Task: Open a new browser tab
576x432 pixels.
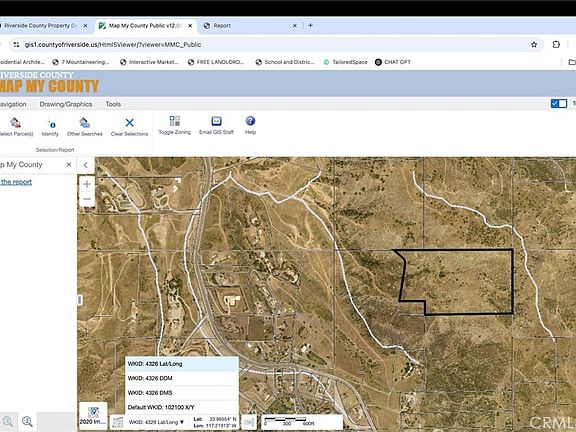Action: click(x=310, y=25)
